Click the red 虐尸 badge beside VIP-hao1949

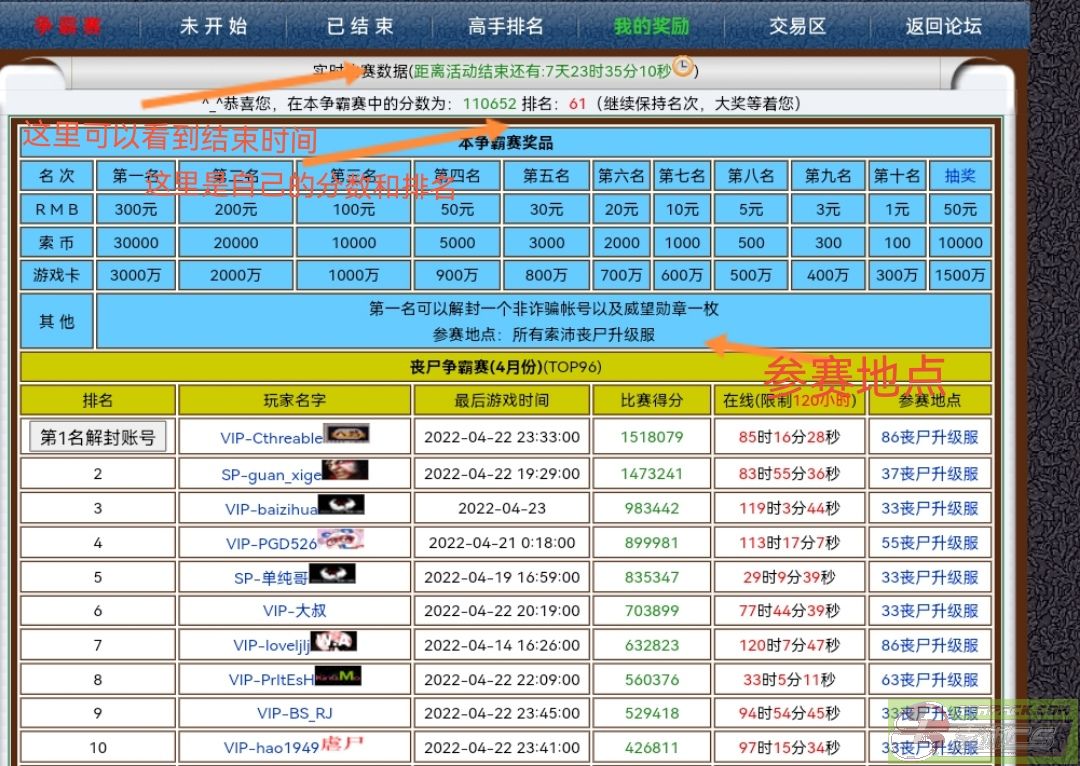click(x=342, y=746)
